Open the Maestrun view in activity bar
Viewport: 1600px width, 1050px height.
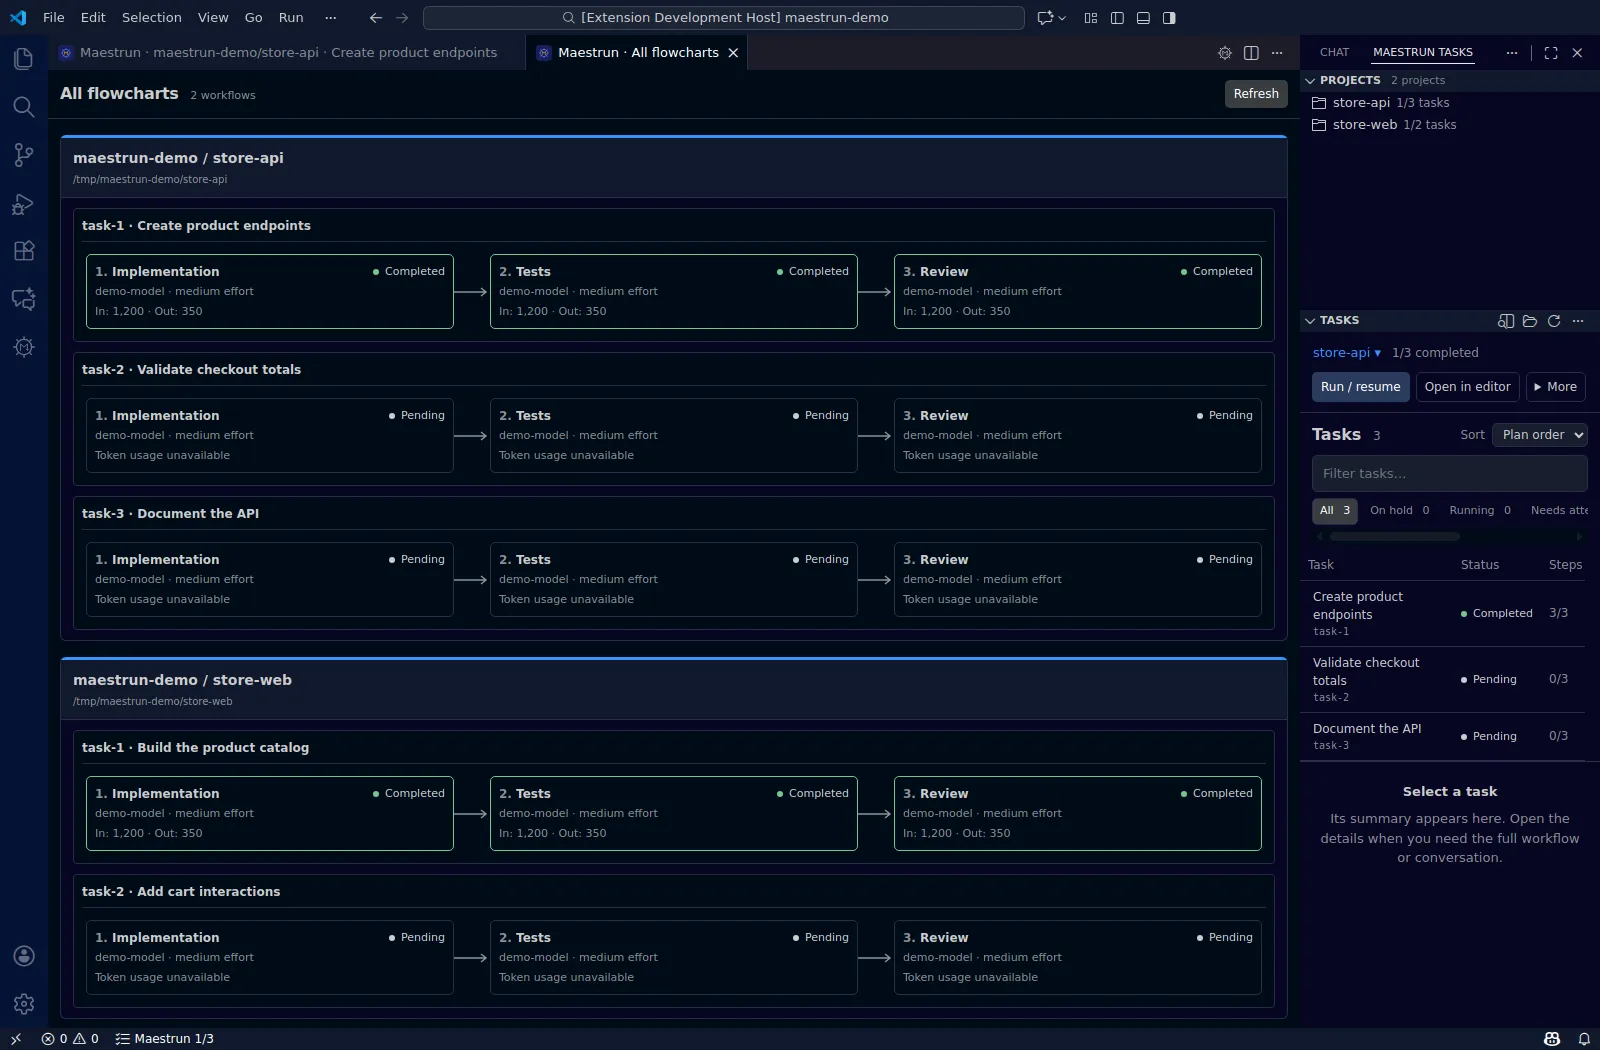pos(24,347)
